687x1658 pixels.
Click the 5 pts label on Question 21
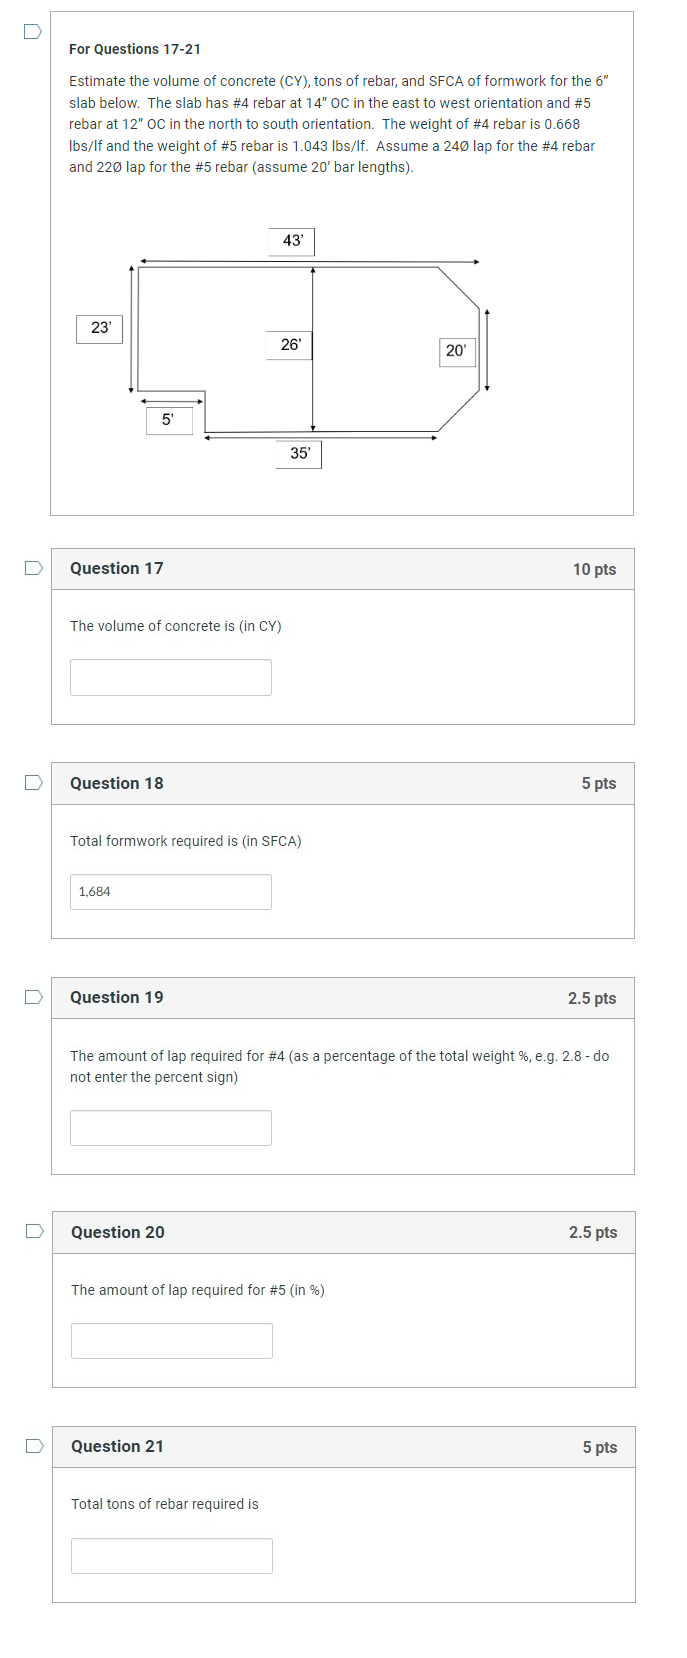click(599, 1446)
